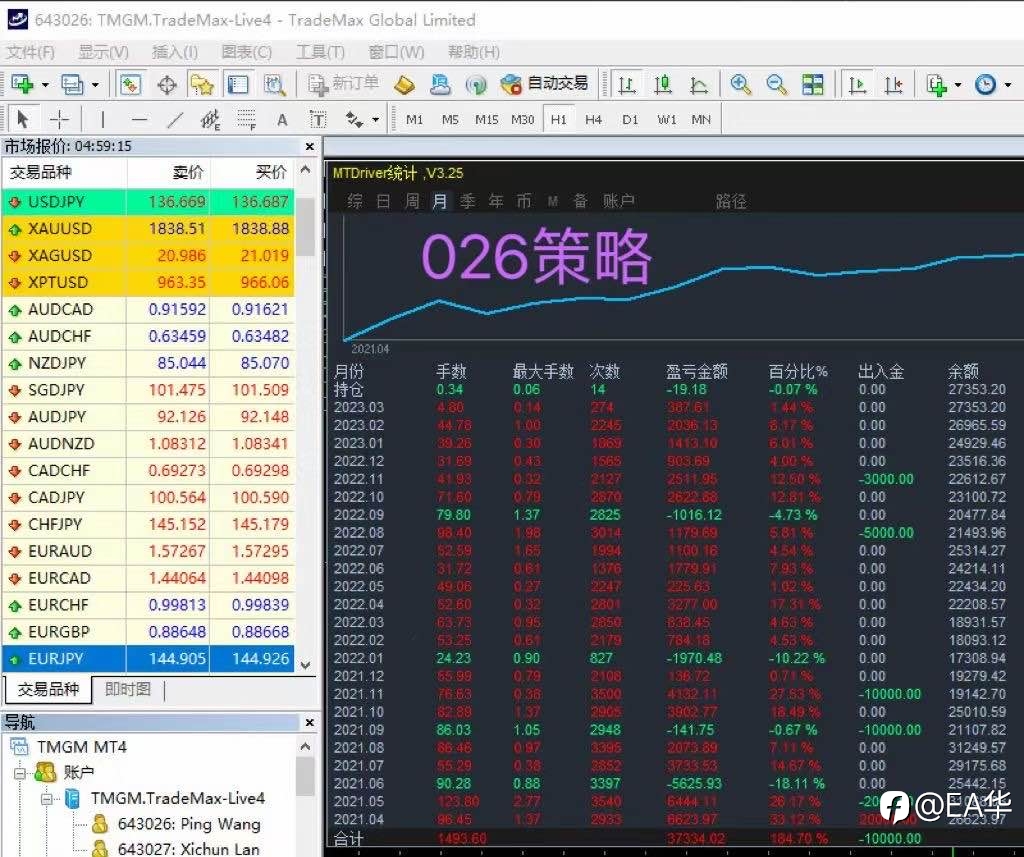Select the horizontal line tool
The image size is (1024, 857).
coord(138,119)
